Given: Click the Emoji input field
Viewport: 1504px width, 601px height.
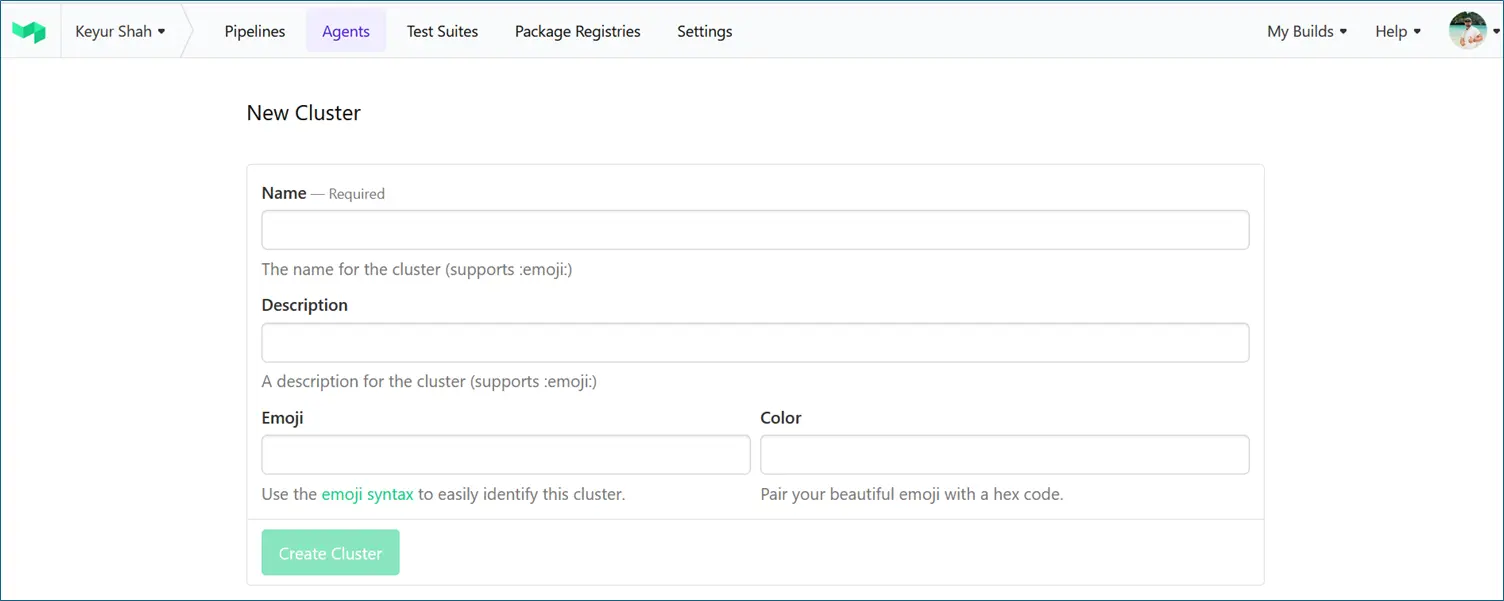Looking at the screenshot, I should click(505, 454).
